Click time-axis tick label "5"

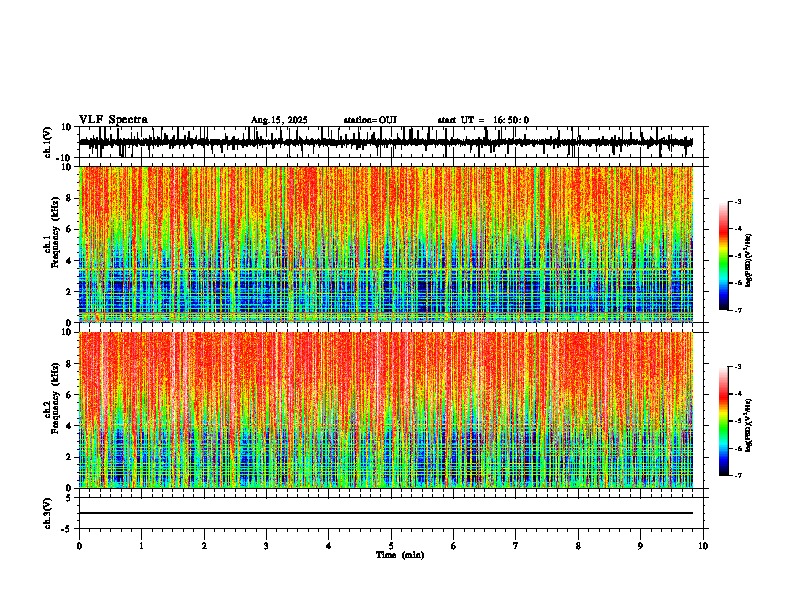391,546
